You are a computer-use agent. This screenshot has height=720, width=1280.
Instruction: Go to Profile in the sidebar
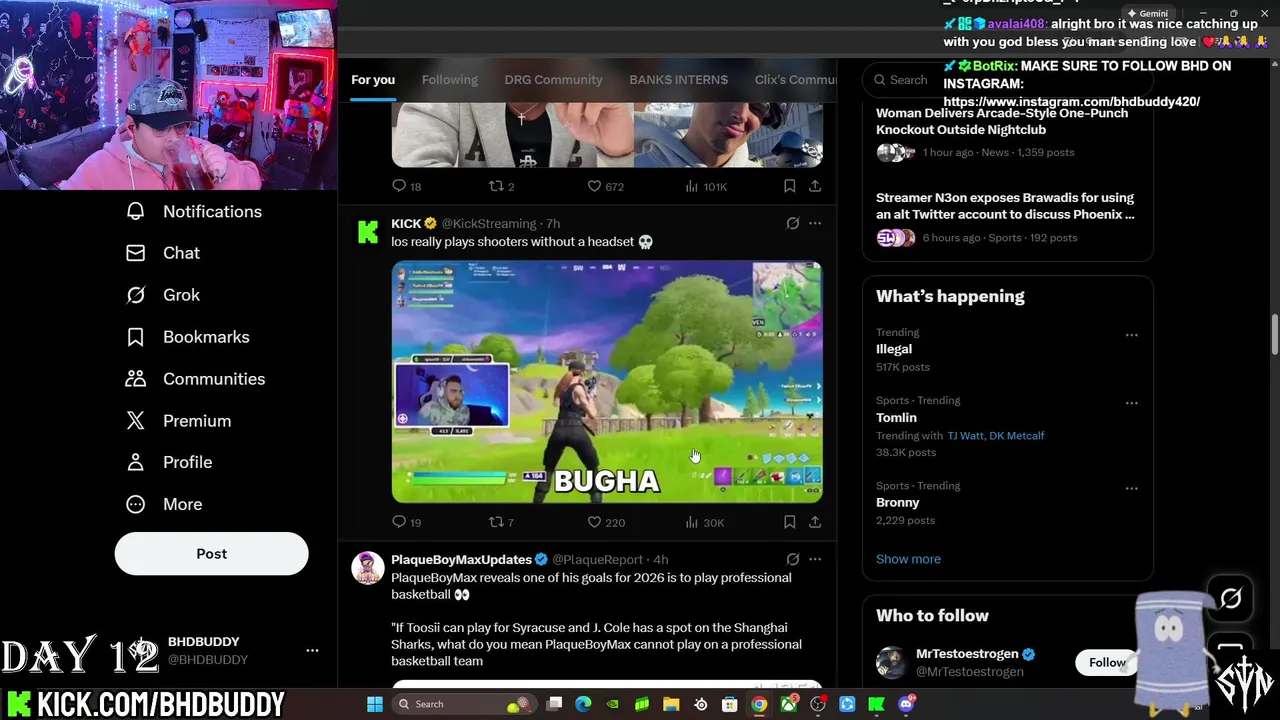pos(168,462)
